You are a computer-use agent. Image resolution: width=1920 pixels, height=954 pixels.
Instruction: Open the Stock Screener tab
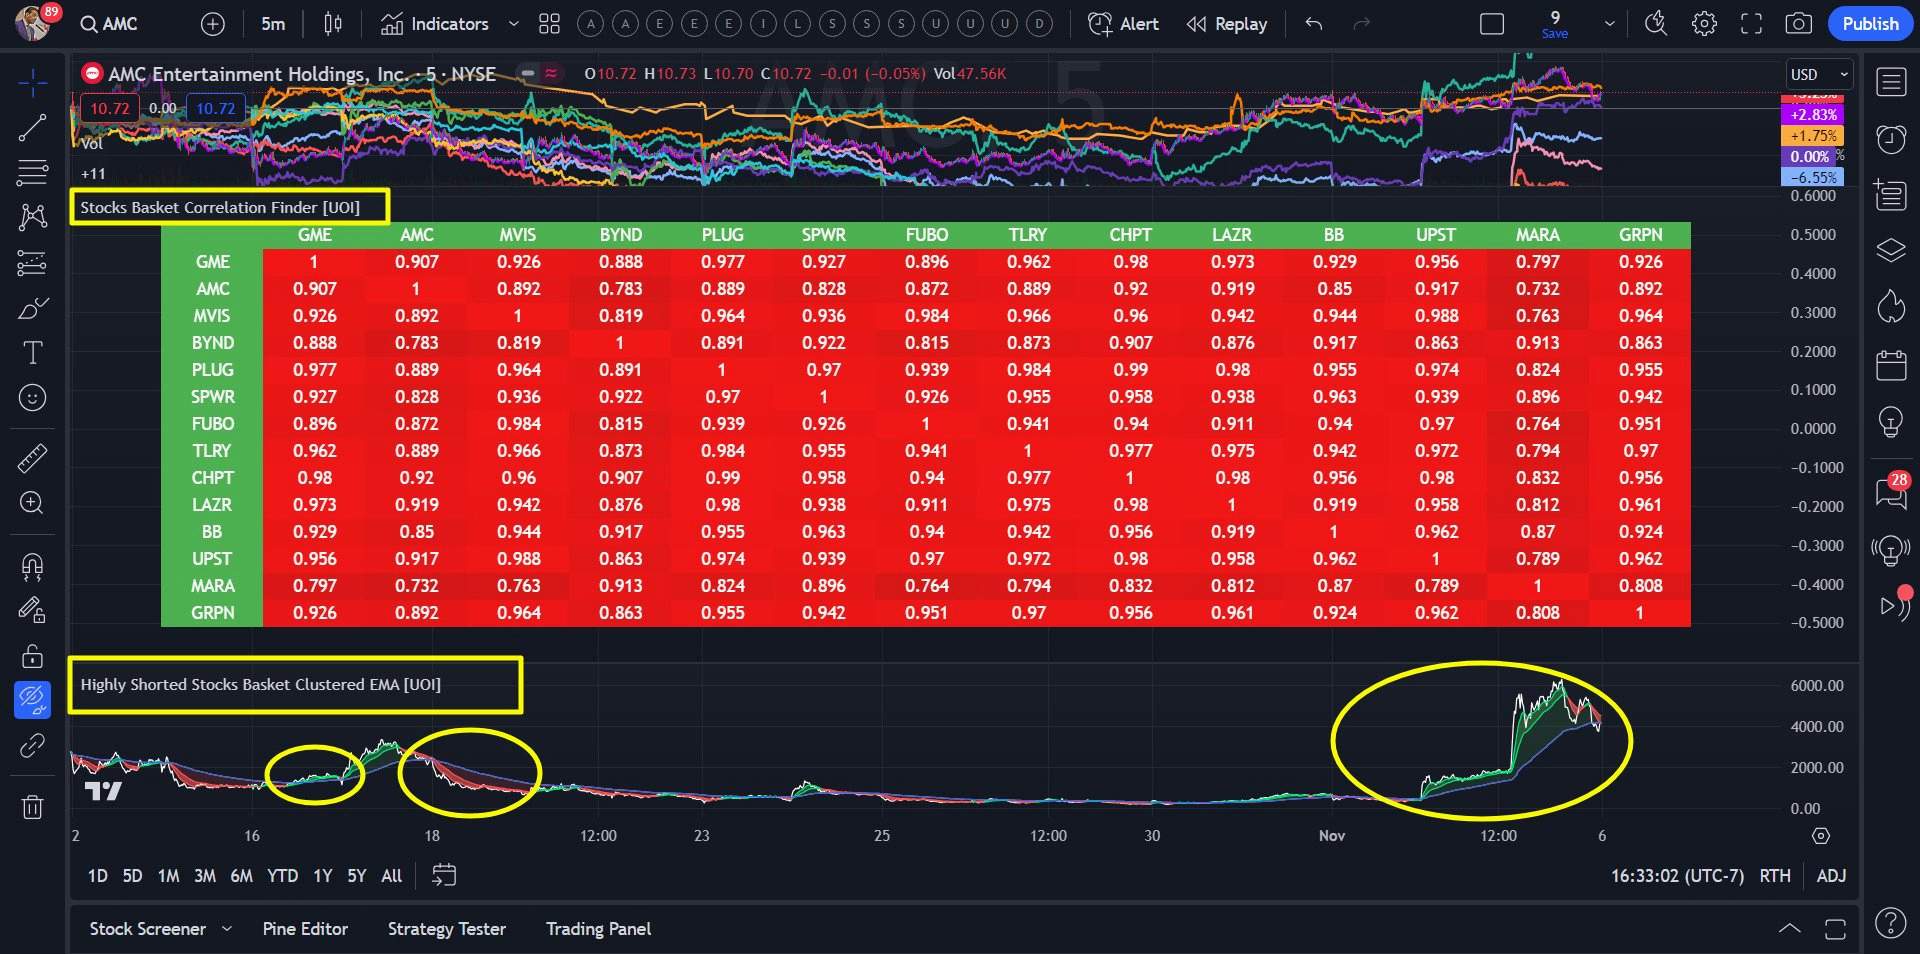coord(147,929)
